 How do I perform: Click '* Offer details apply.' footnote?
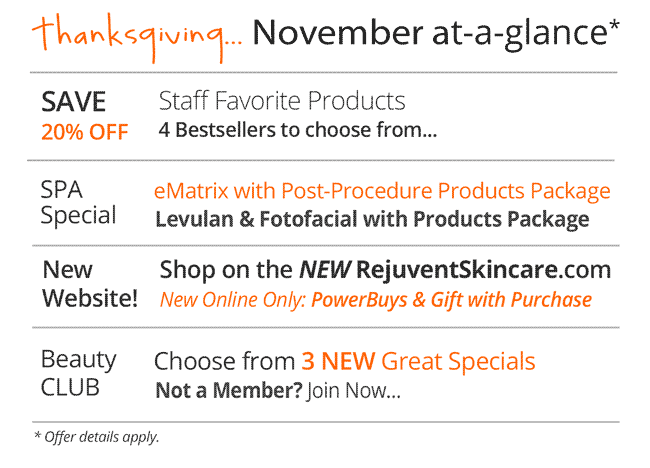point(96,437)
